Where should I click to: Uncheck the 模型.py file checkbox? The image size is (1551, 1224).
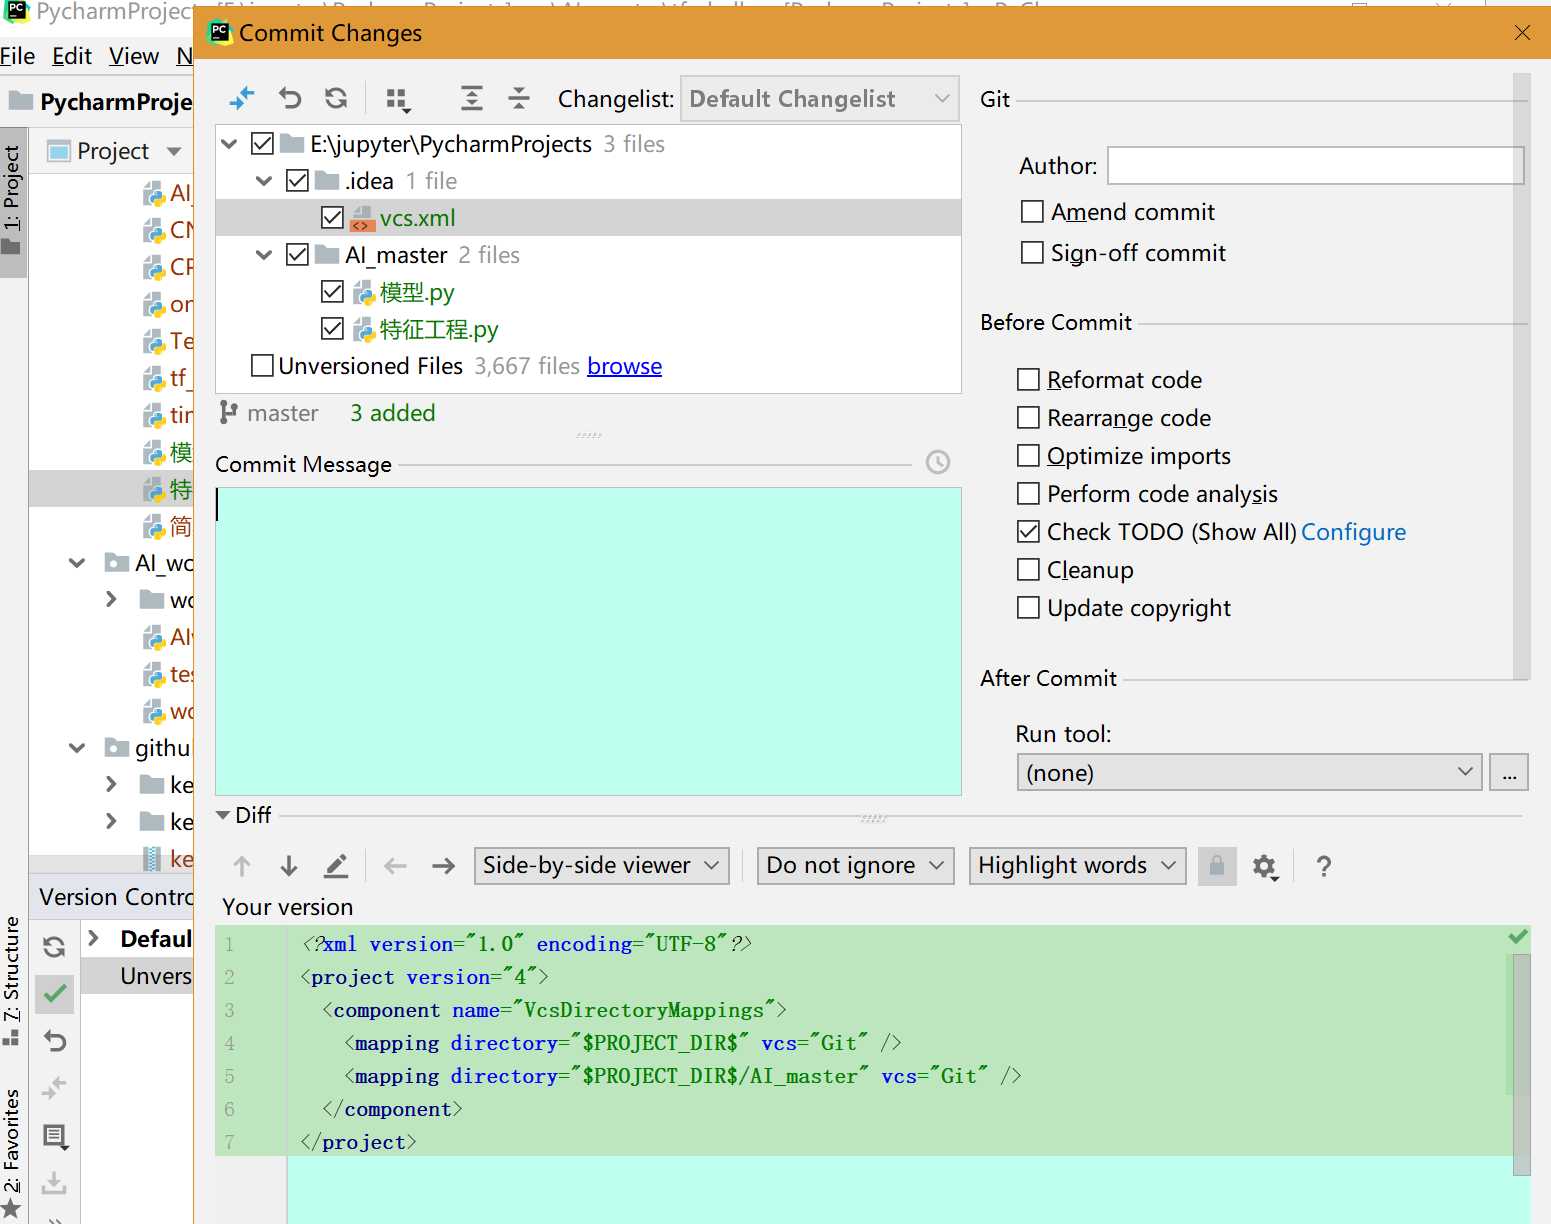[333, 292]
